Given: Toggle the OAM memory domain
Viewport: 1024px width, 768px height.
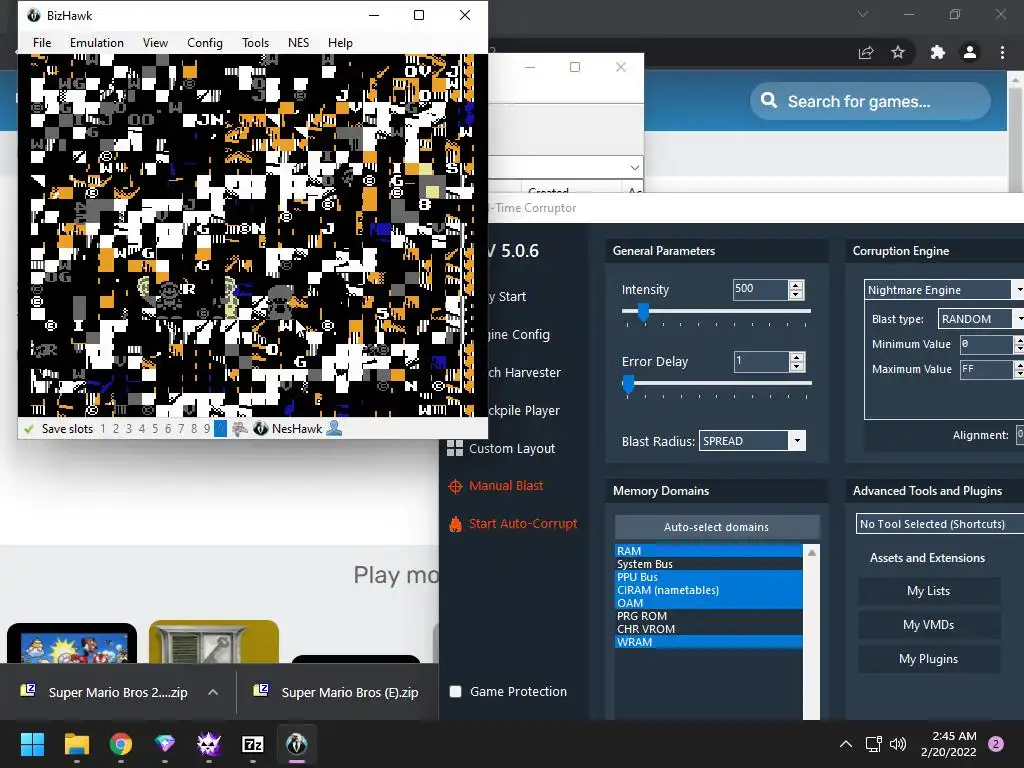Looking at the screenshot, I should tap(709, 603).
